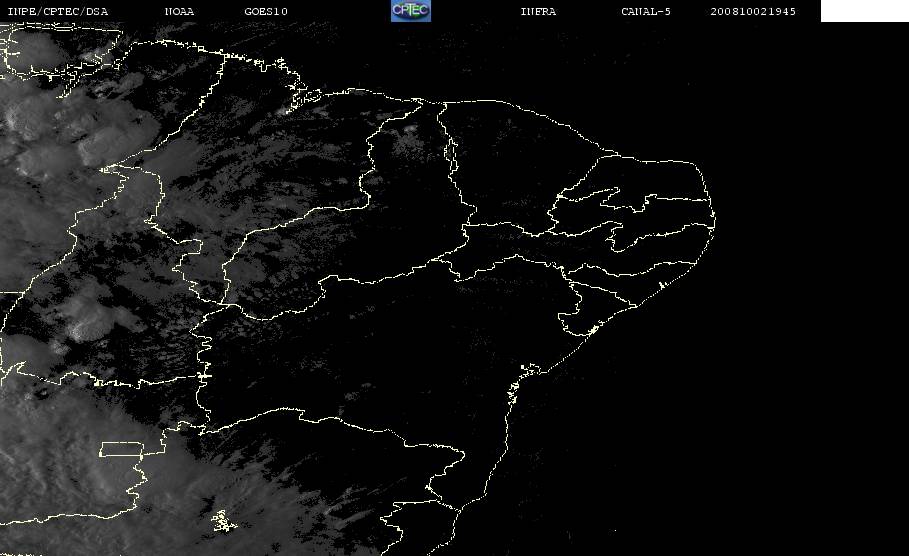
Task: Click the easternmost tip of the coastline
Action: pos(714,220)
